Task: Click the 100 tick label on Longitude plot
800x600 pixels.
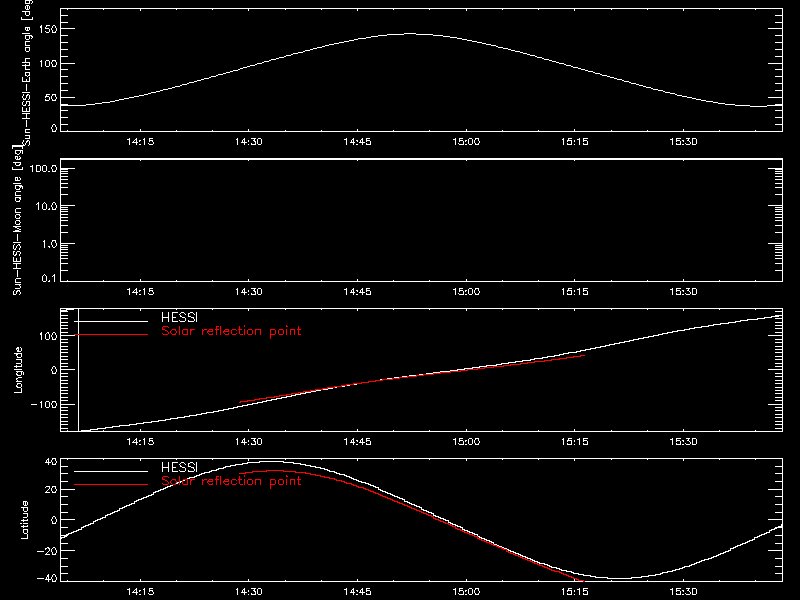Action: tap(48, 336)
